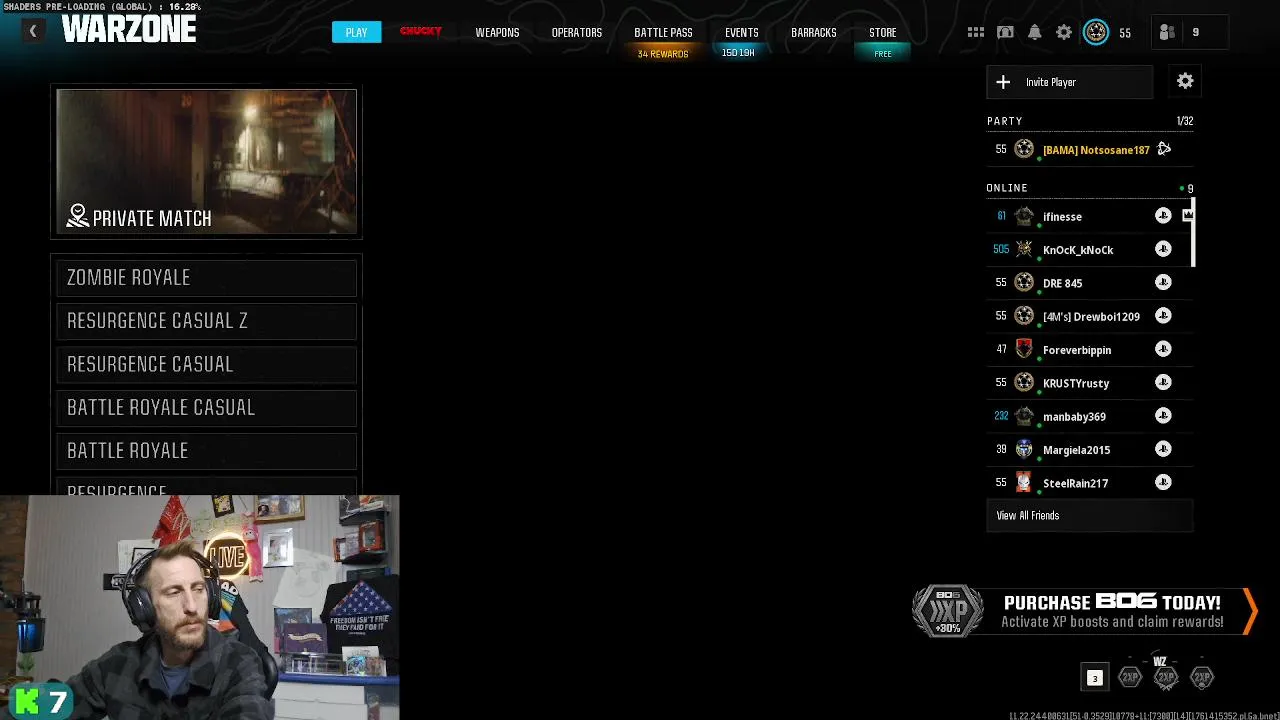Click the rank emblem beside Notsosane187 in Party
Screen dimensions: 1280x720
click(1024, 149)
